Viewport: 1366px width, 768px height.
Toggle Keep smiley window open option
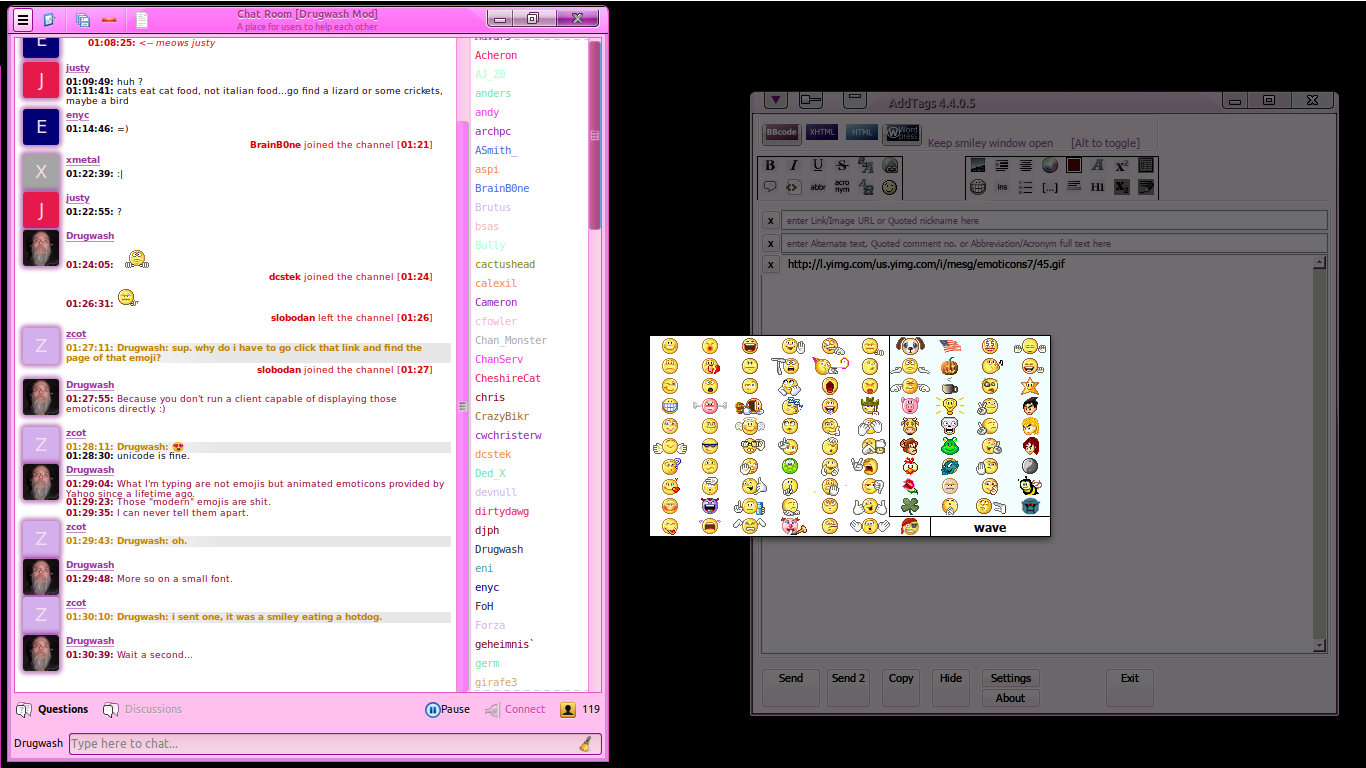pyautogui.click(x=990, y=143)
